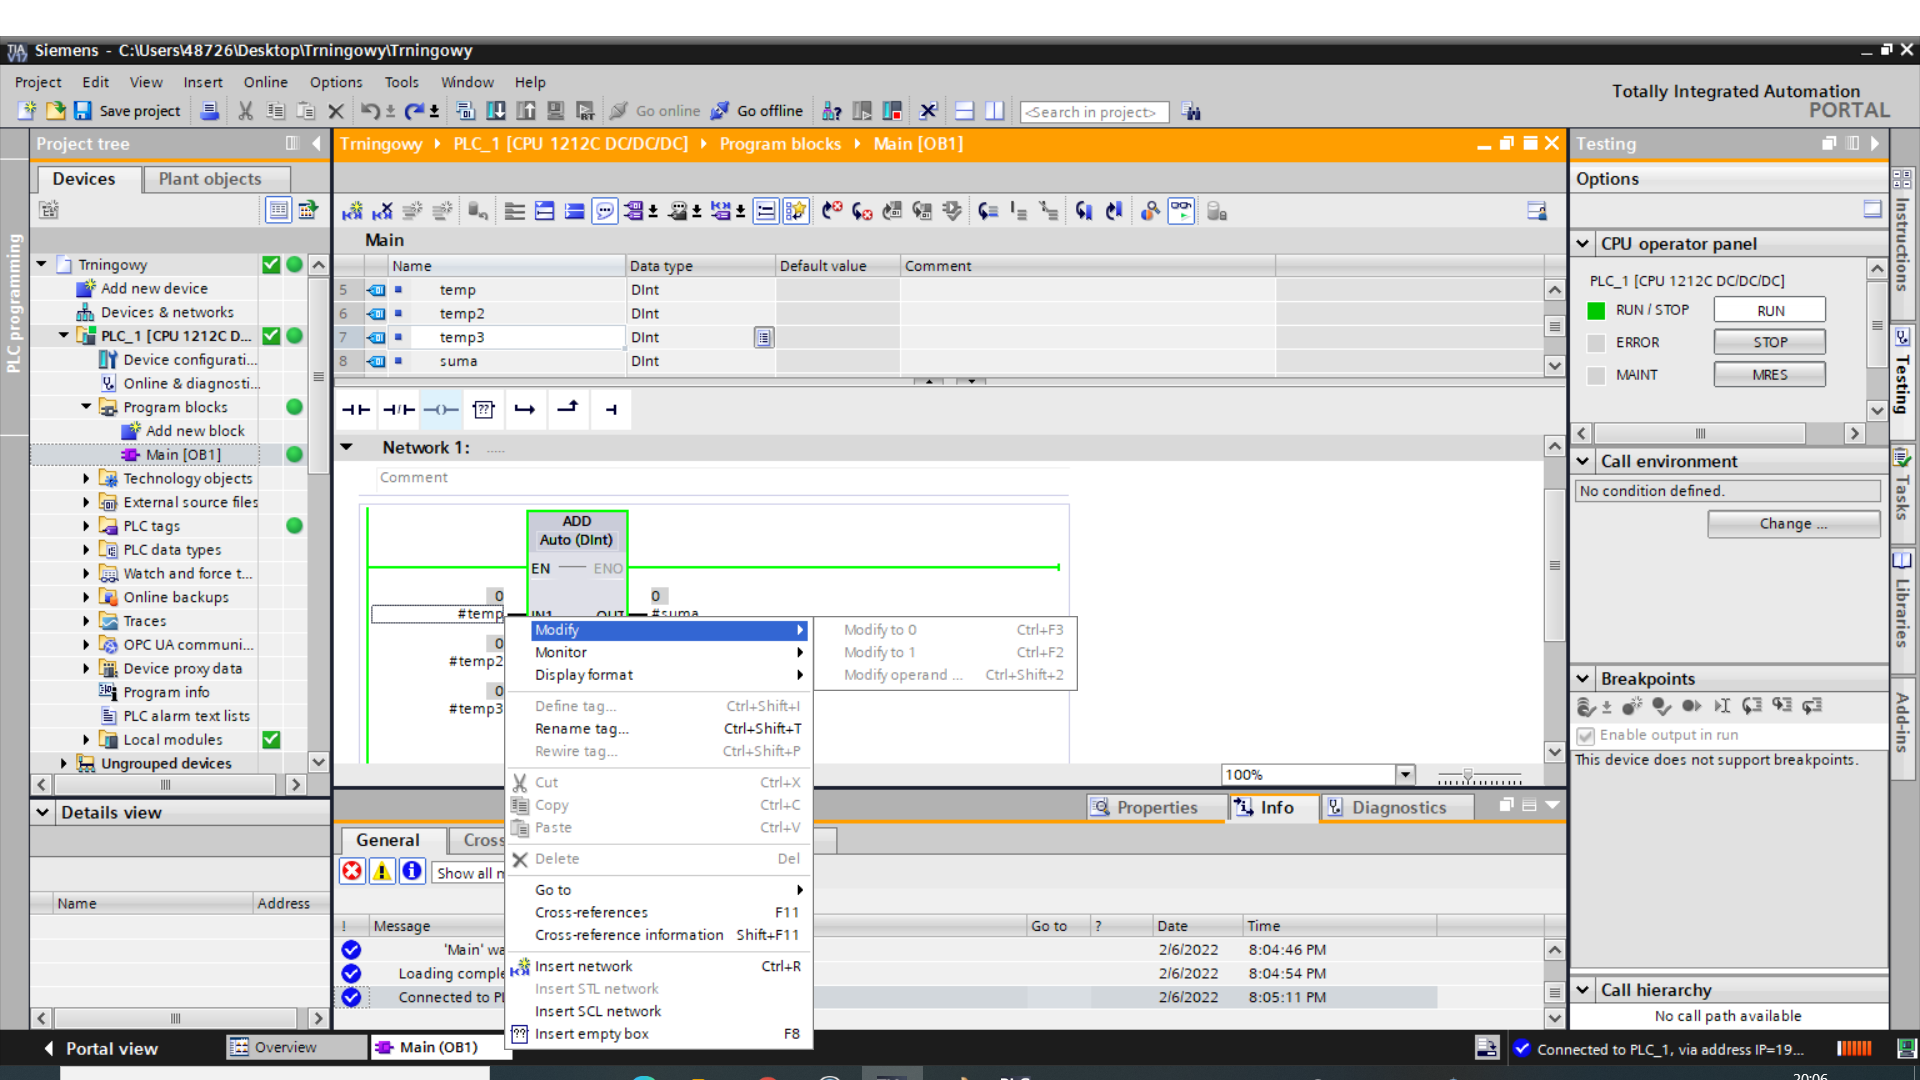Screen dimensions: 1920x1080
Task: Click the network Comment field
Action: [722, 478]
